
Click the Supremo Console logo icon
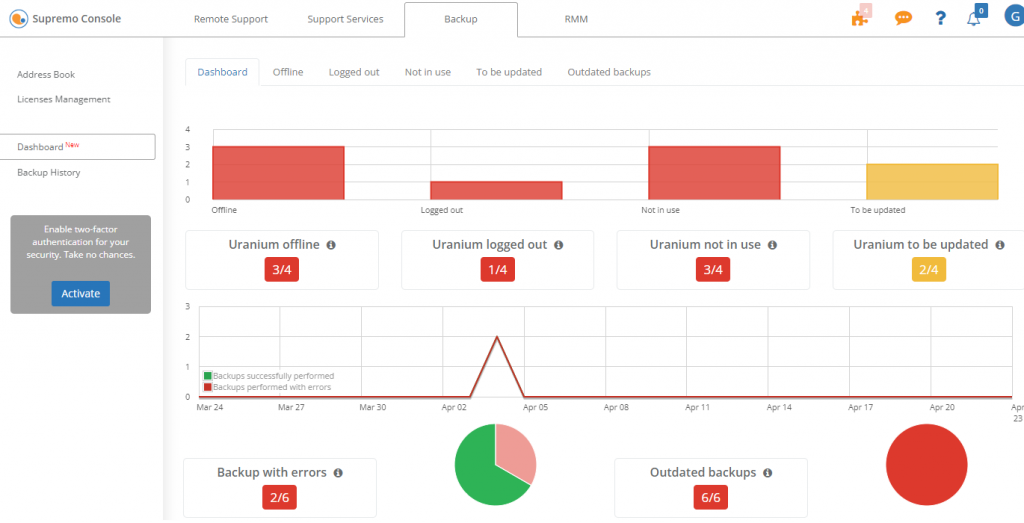pos(18,18)
